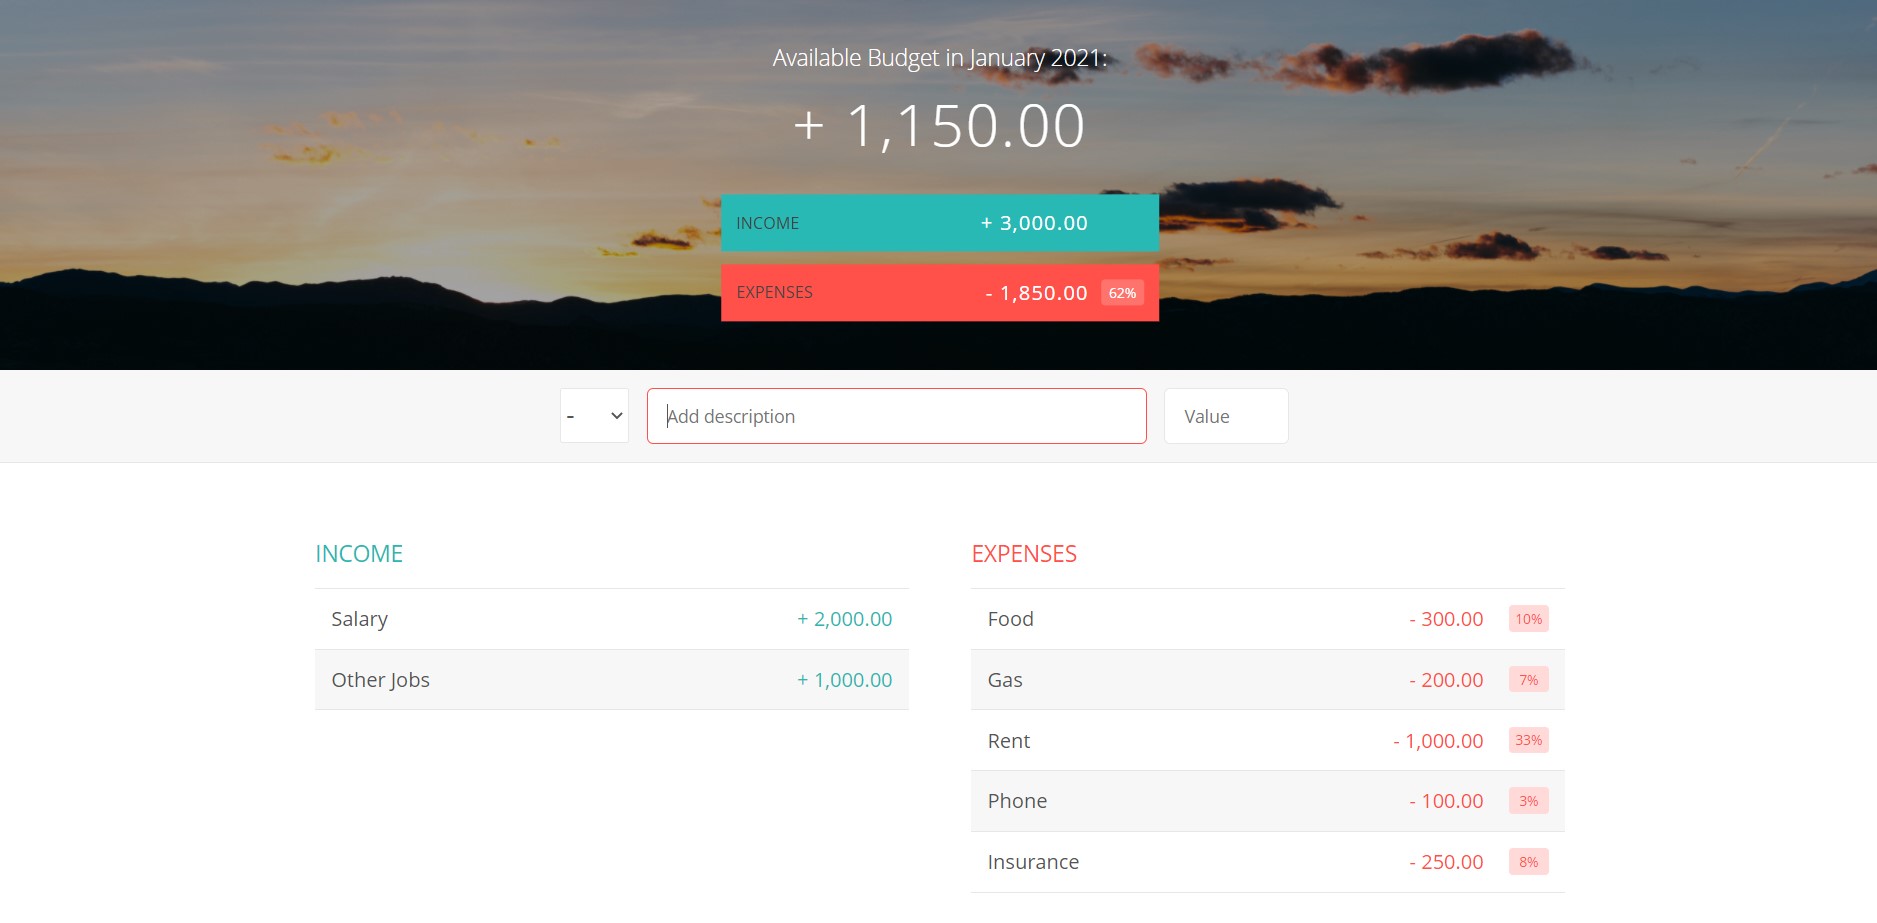Viewport: 1877px width, 923px height.
Task: Click the - 200.00 Gas amount
Action: tap(1446, 680)
